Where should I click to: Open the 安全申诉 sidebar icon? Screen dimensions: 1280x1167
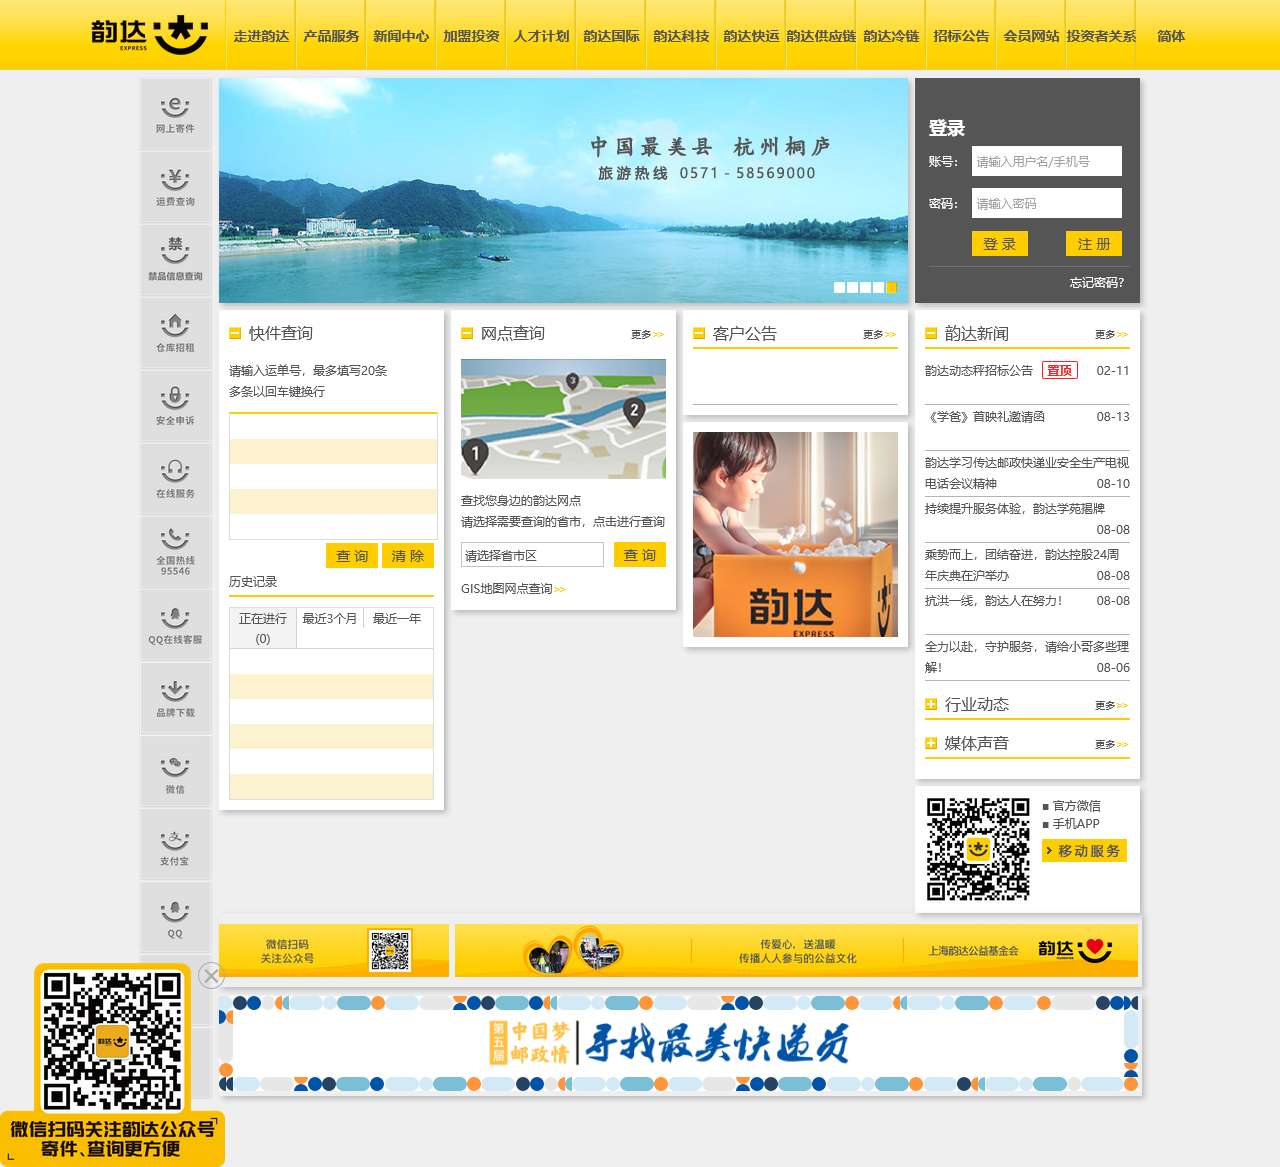[175, 406]
